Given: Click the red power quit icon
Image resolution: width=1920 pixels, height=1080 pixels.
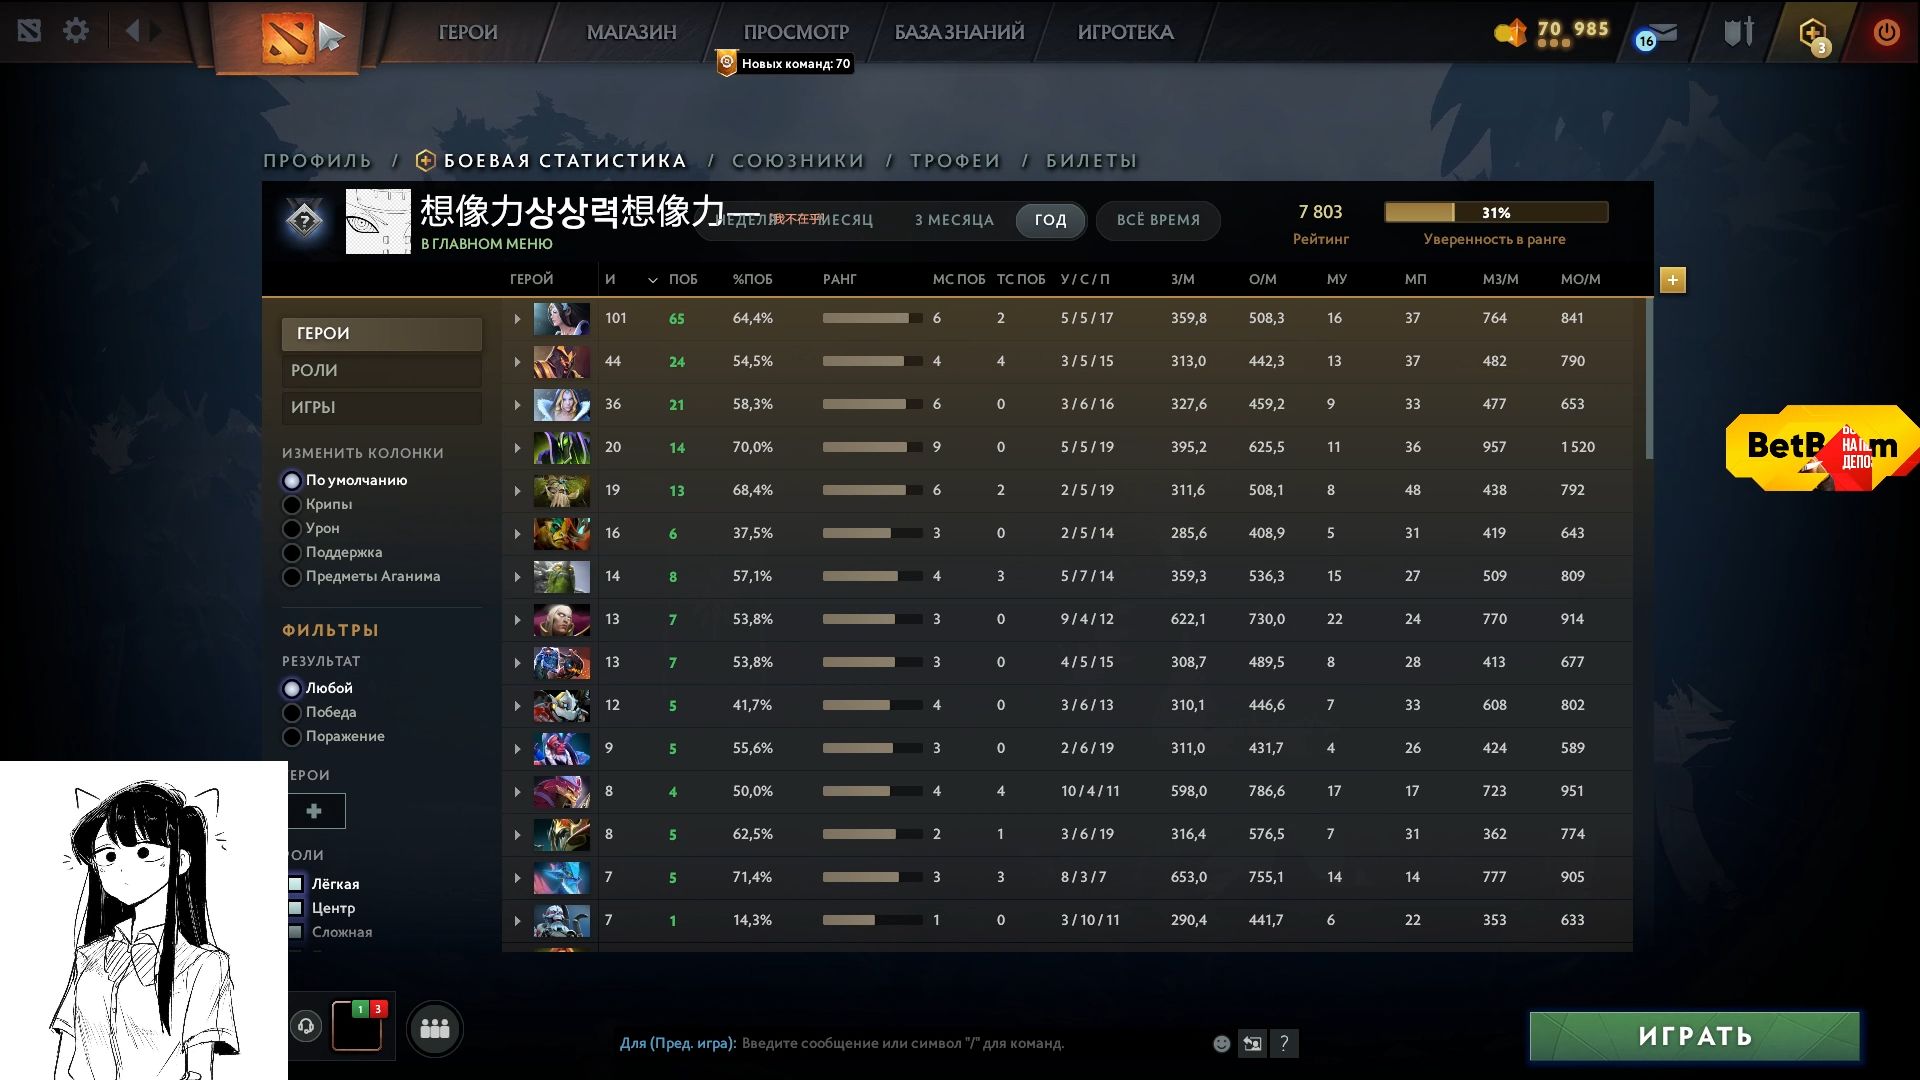Looking at the screenshot, I should [x=1886, y=32].
